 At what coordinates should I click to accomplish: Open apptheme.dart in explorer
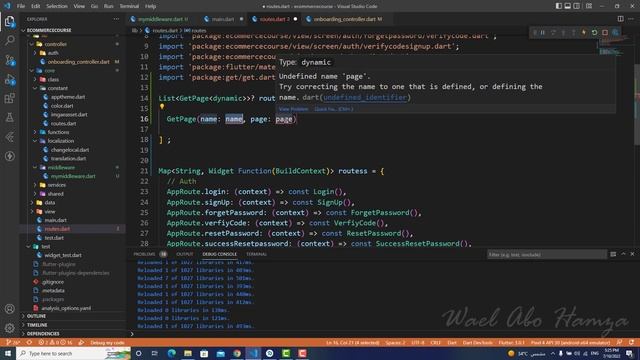tap(68, 97)
